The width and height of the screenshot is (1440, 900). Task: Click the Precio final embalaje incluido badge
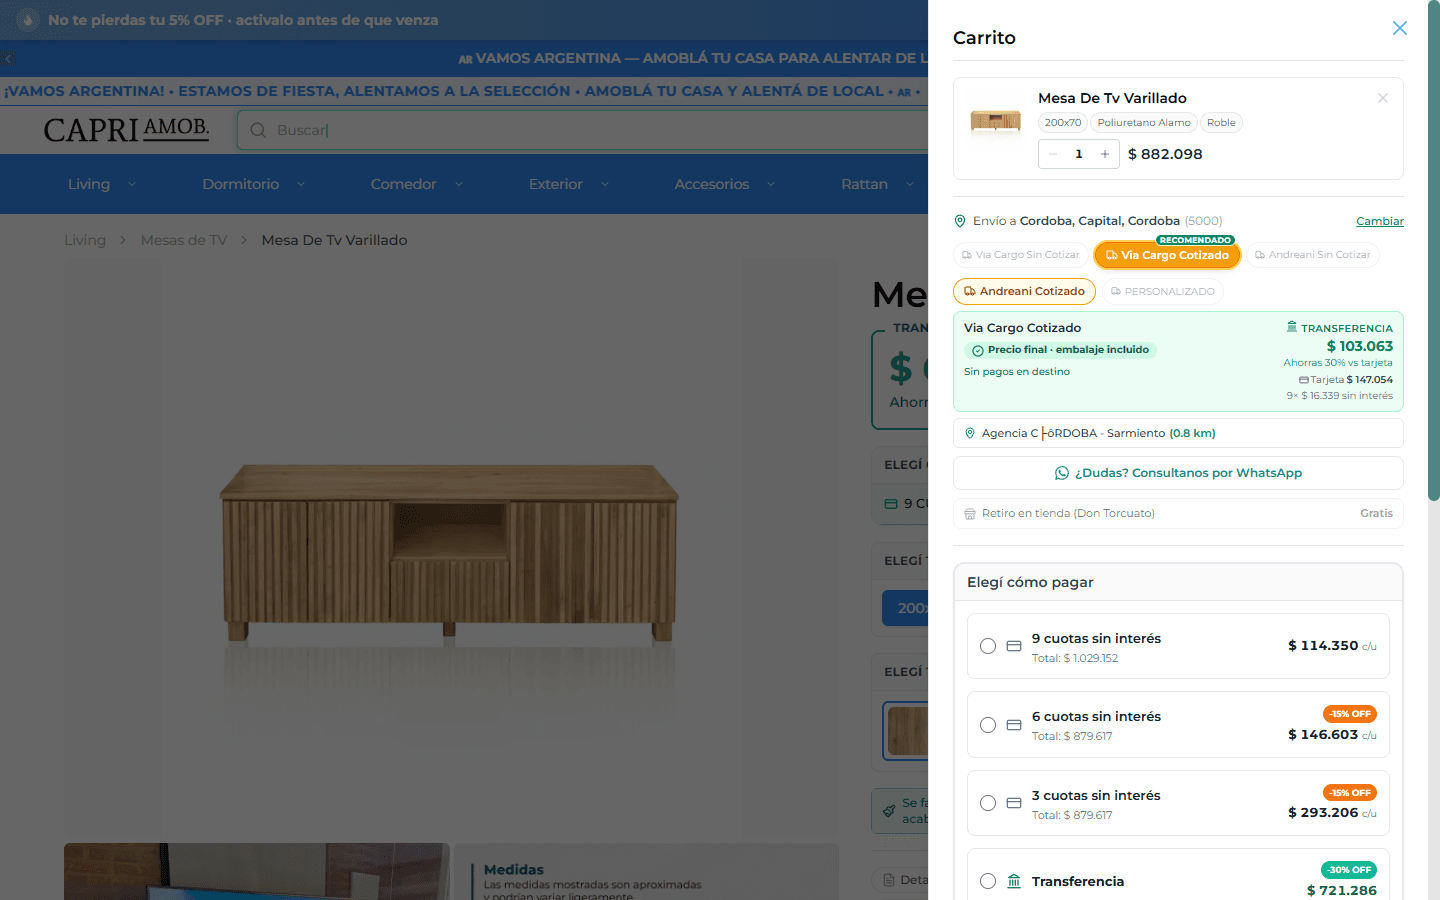click(x=1060, y=350)
